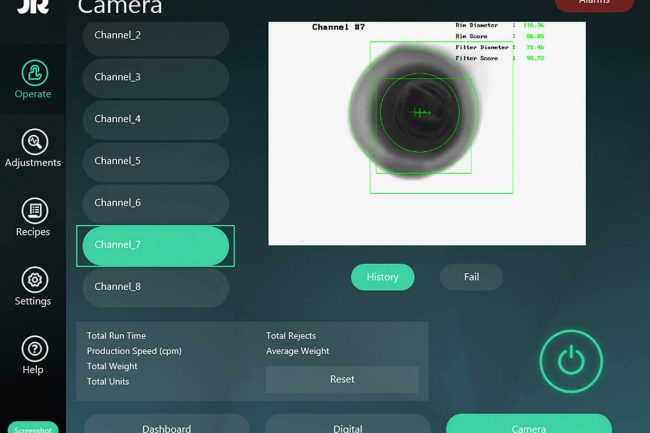Switch to Channel_8 camera feed
The width and height of the screenshot is (650, 433).
point(155,287)
